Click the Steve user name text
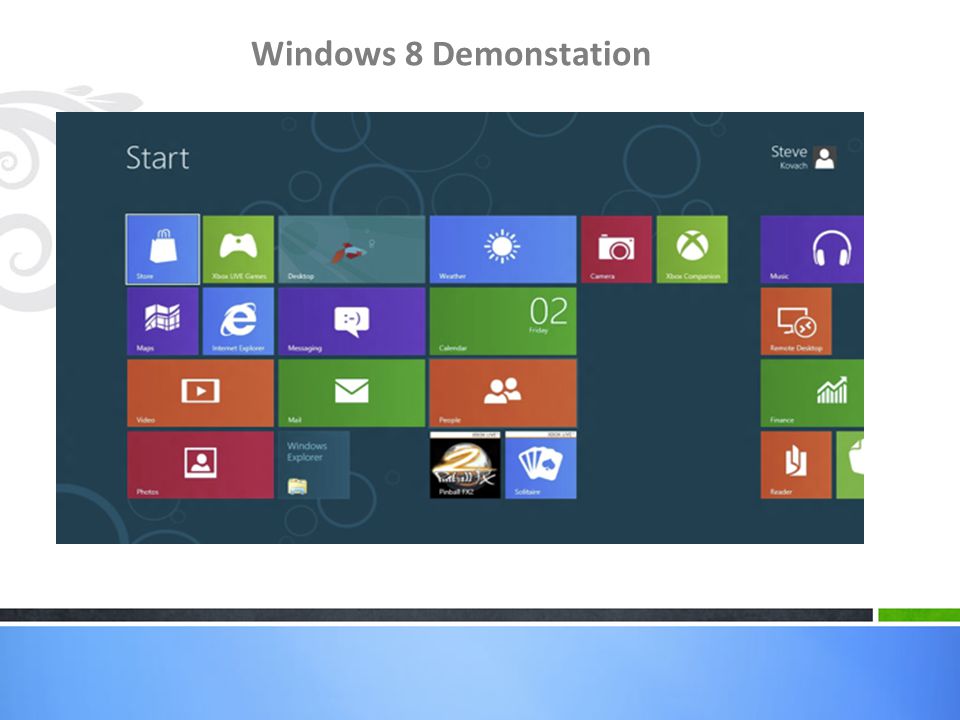The height and width of the screenshot is (720, 960). pyautogui.click(x=789, y=151)
